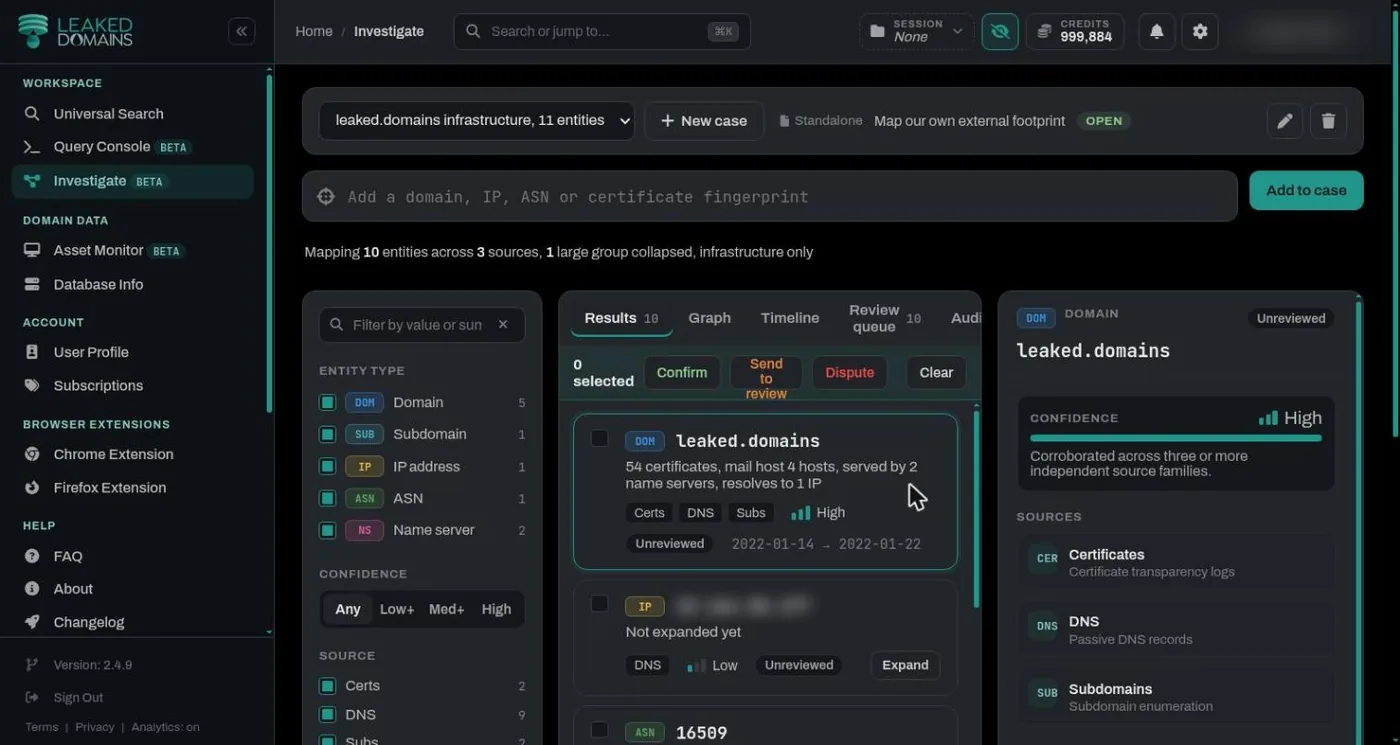Screen dimensions: 1400x745
Task: Switch to the Timeline tab
Action: (x=790, y=318)
